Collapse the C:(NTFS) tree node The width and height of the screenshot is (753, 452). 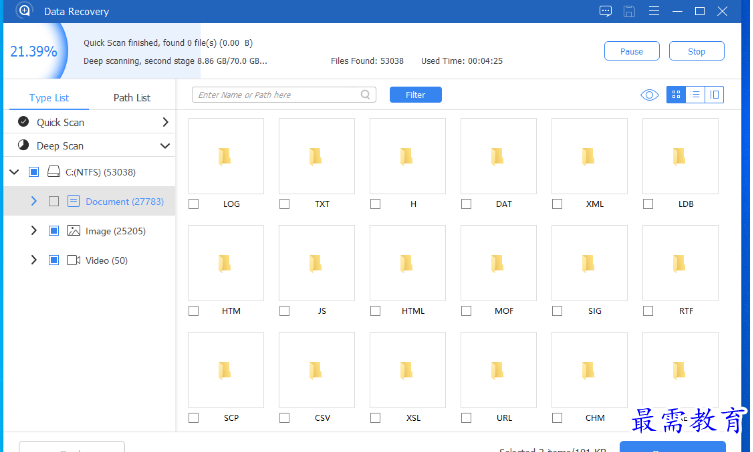click(14, 171)
